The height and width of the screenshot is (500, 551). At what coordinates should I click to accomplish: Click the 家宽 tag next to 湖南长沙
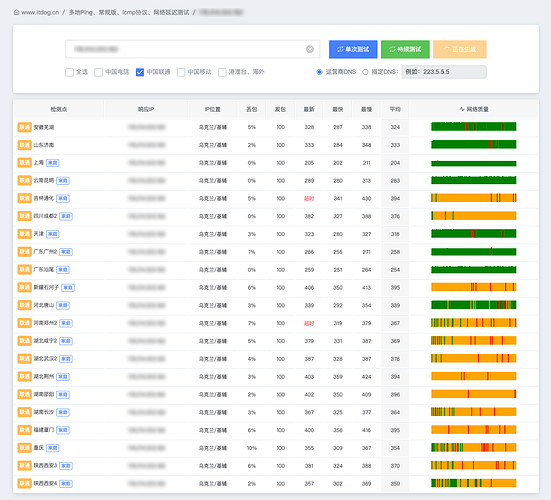click(63, 412)
